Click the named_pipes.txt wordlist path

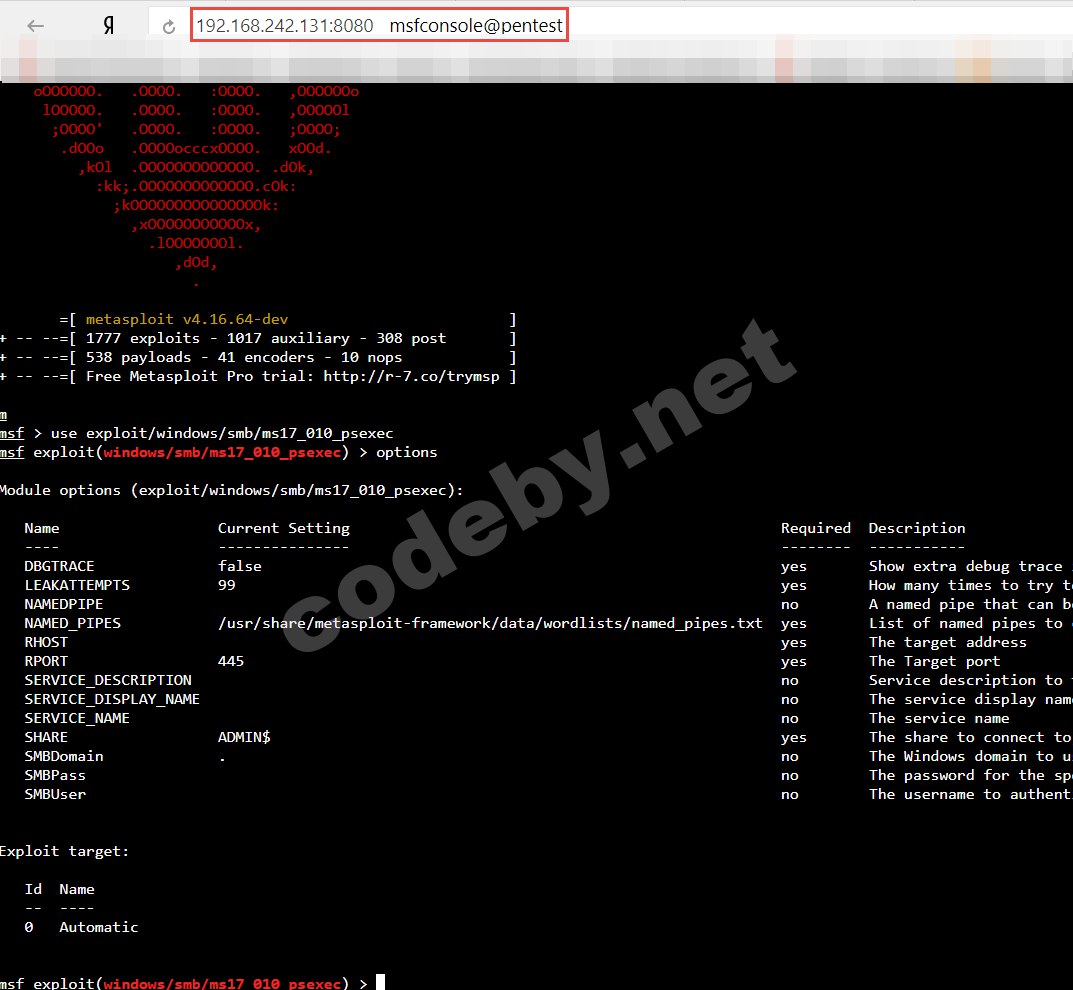click(490, 623)
